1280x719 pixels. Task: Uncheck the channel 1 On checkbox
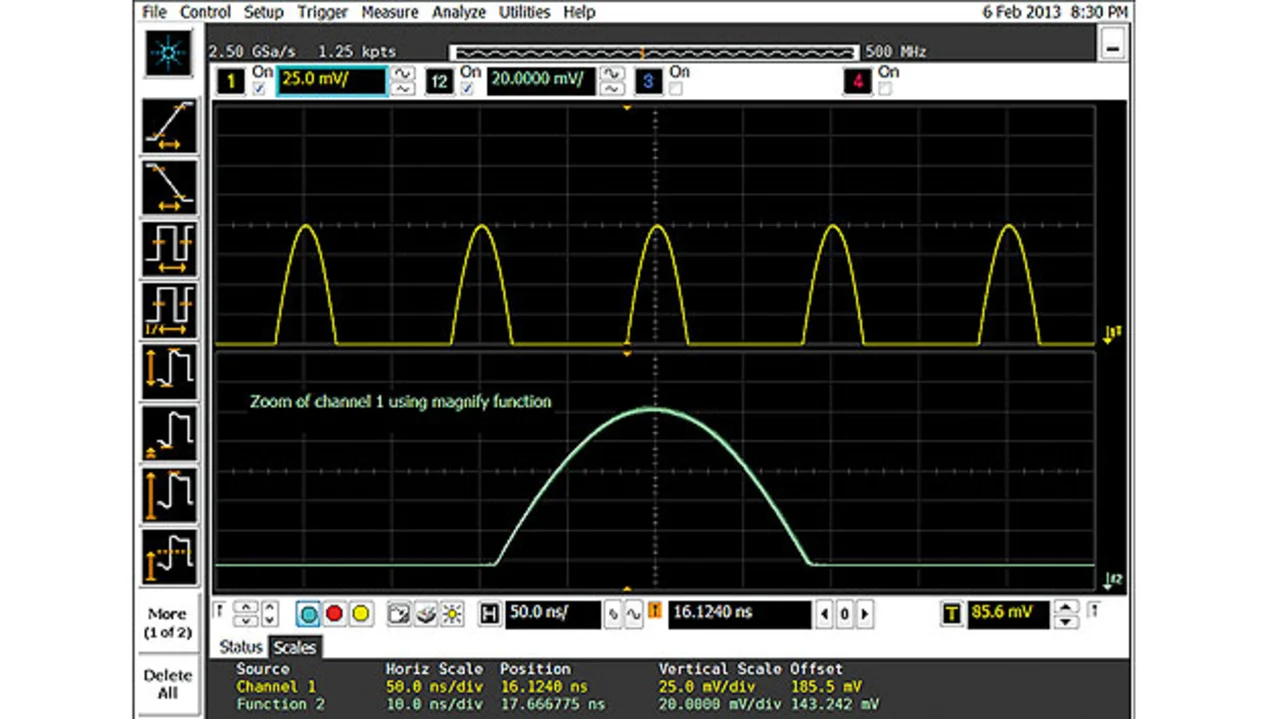coord(261,89)
